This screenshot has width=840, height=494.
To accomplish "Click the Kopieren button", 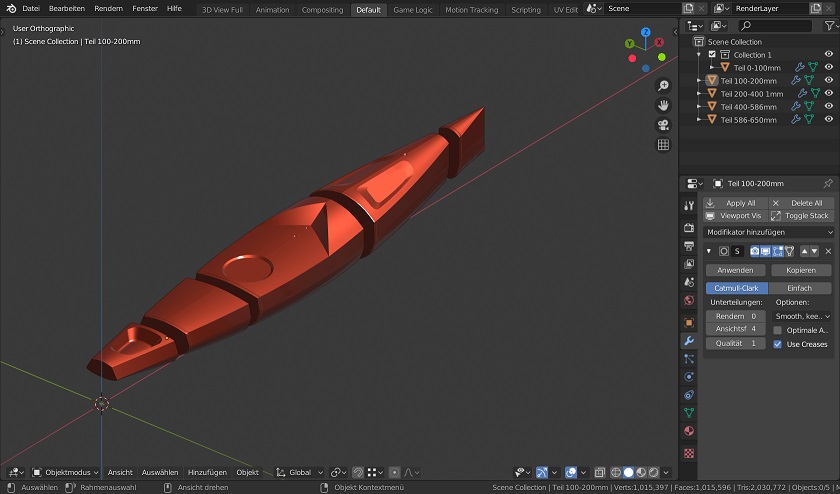I will point(801,270).
